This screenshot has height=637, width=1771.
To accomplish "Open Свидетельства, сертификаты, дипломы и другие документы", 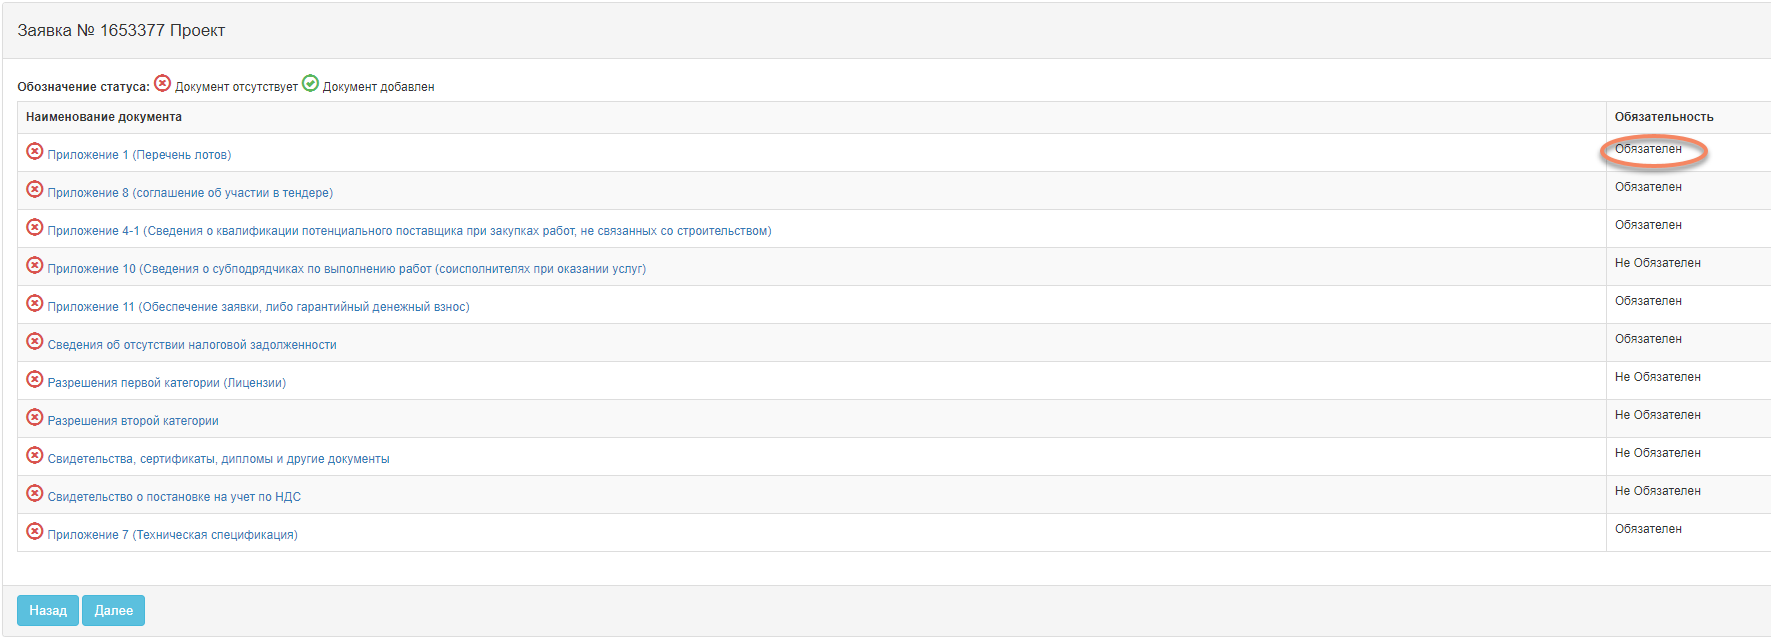I will click(219, 459).
